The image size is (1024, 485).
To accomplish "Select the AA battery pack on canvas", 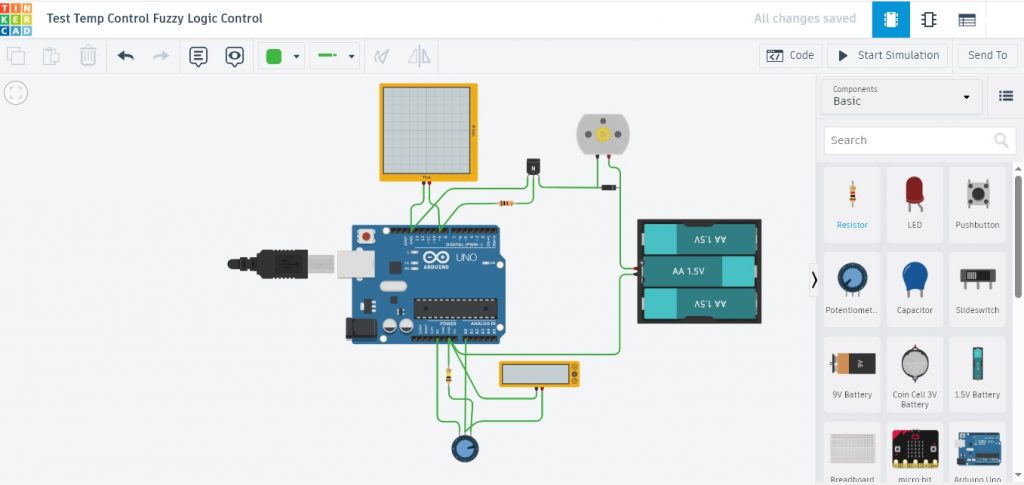I will point(699,271).
